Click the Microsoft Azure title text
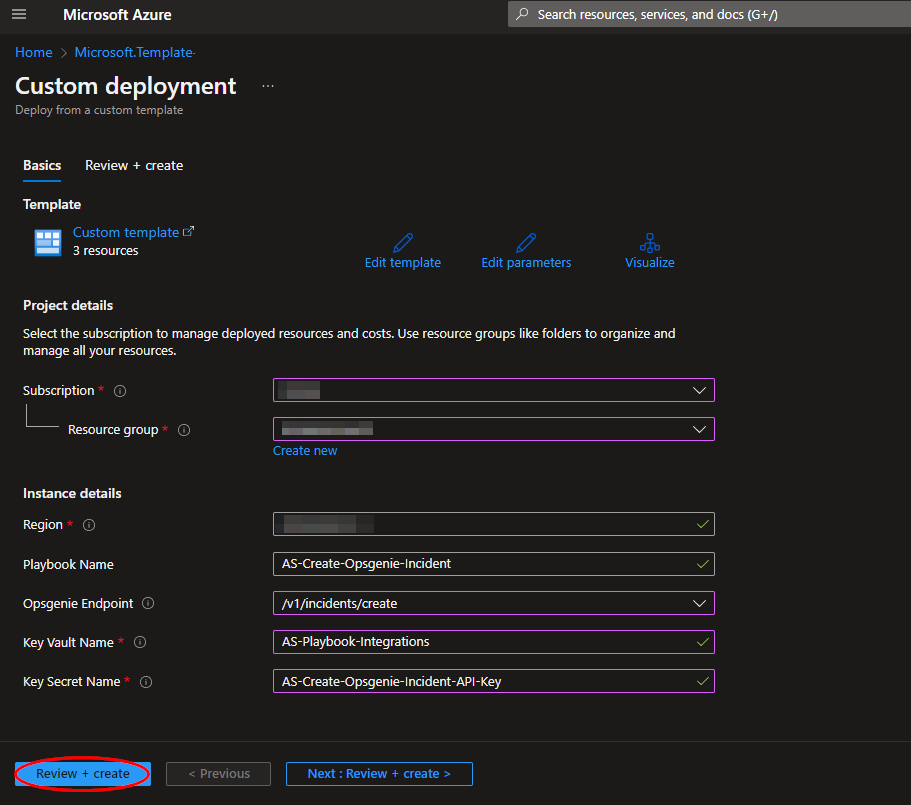This screenshot has height=805, width=911. click(x=117, y=15)
